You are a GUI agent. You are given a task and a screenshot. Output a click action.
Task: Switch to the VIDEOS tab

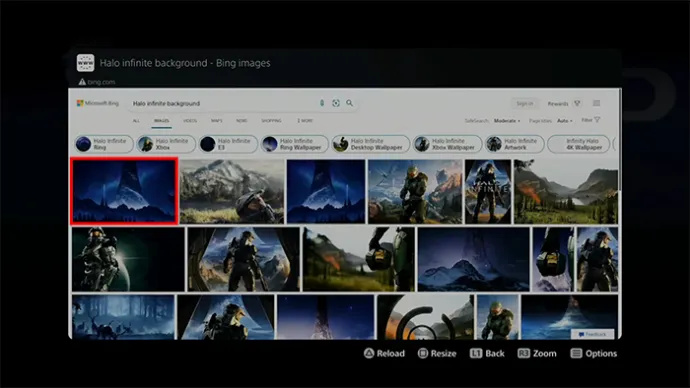190,121
